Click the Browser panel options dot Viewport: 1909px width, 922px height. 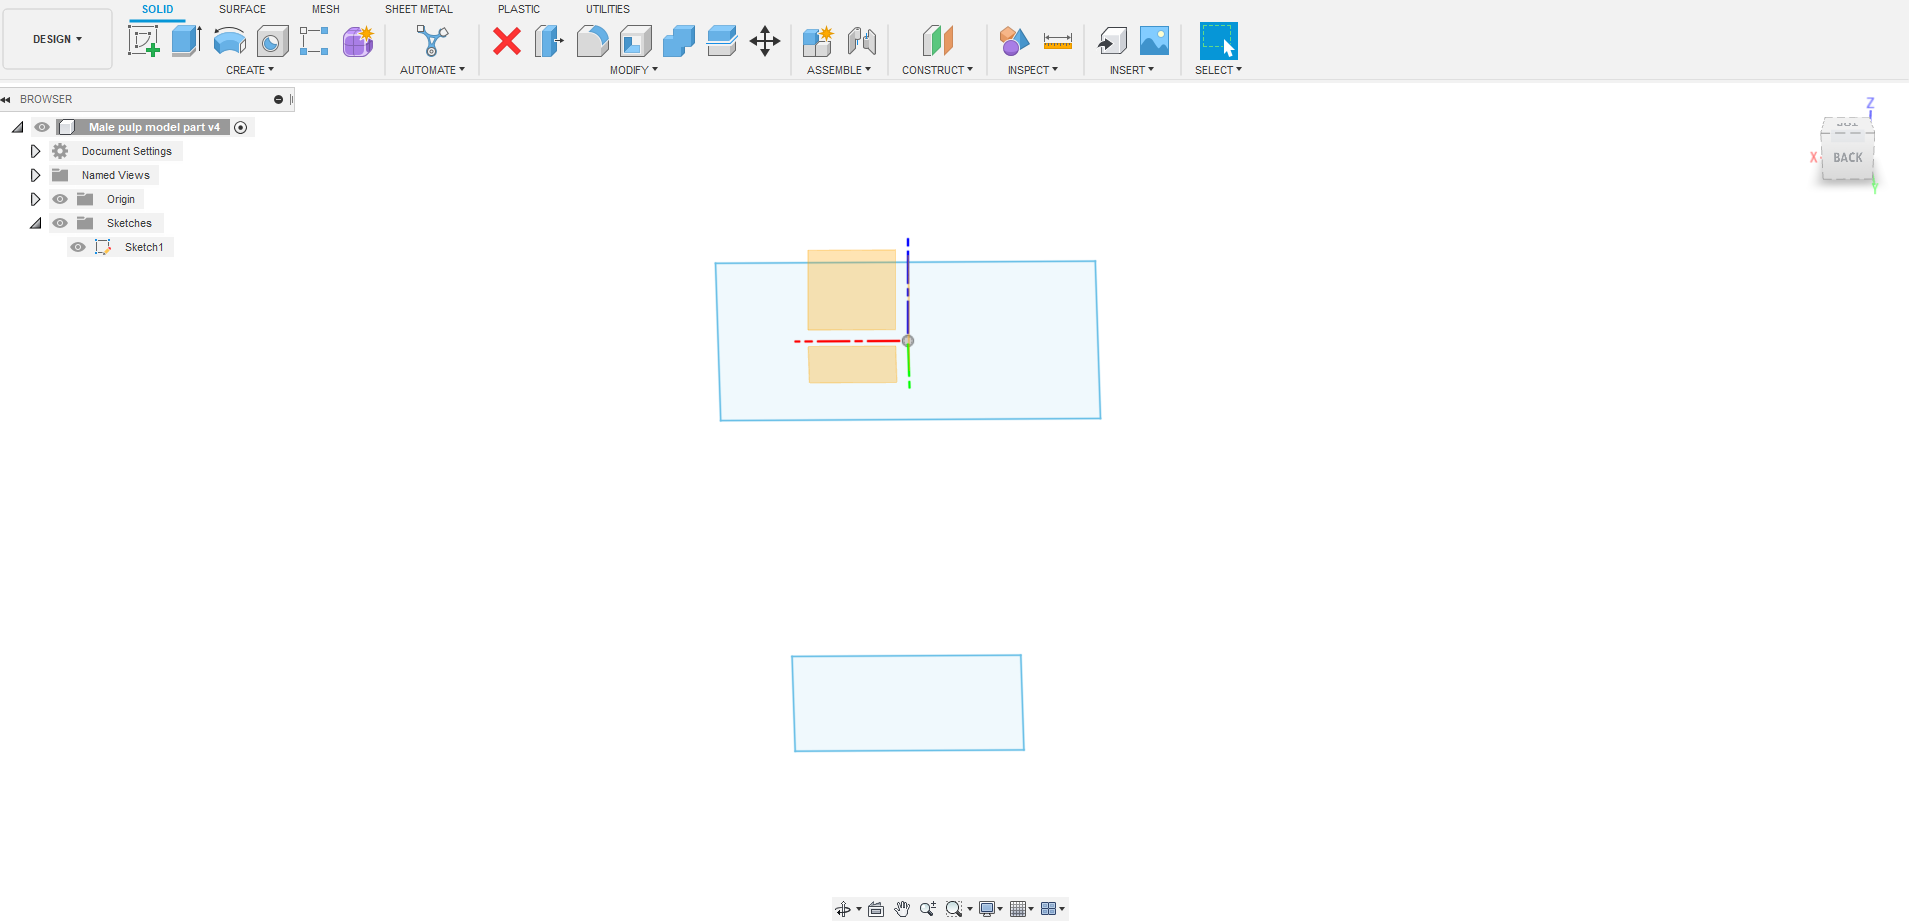point(278,99)
